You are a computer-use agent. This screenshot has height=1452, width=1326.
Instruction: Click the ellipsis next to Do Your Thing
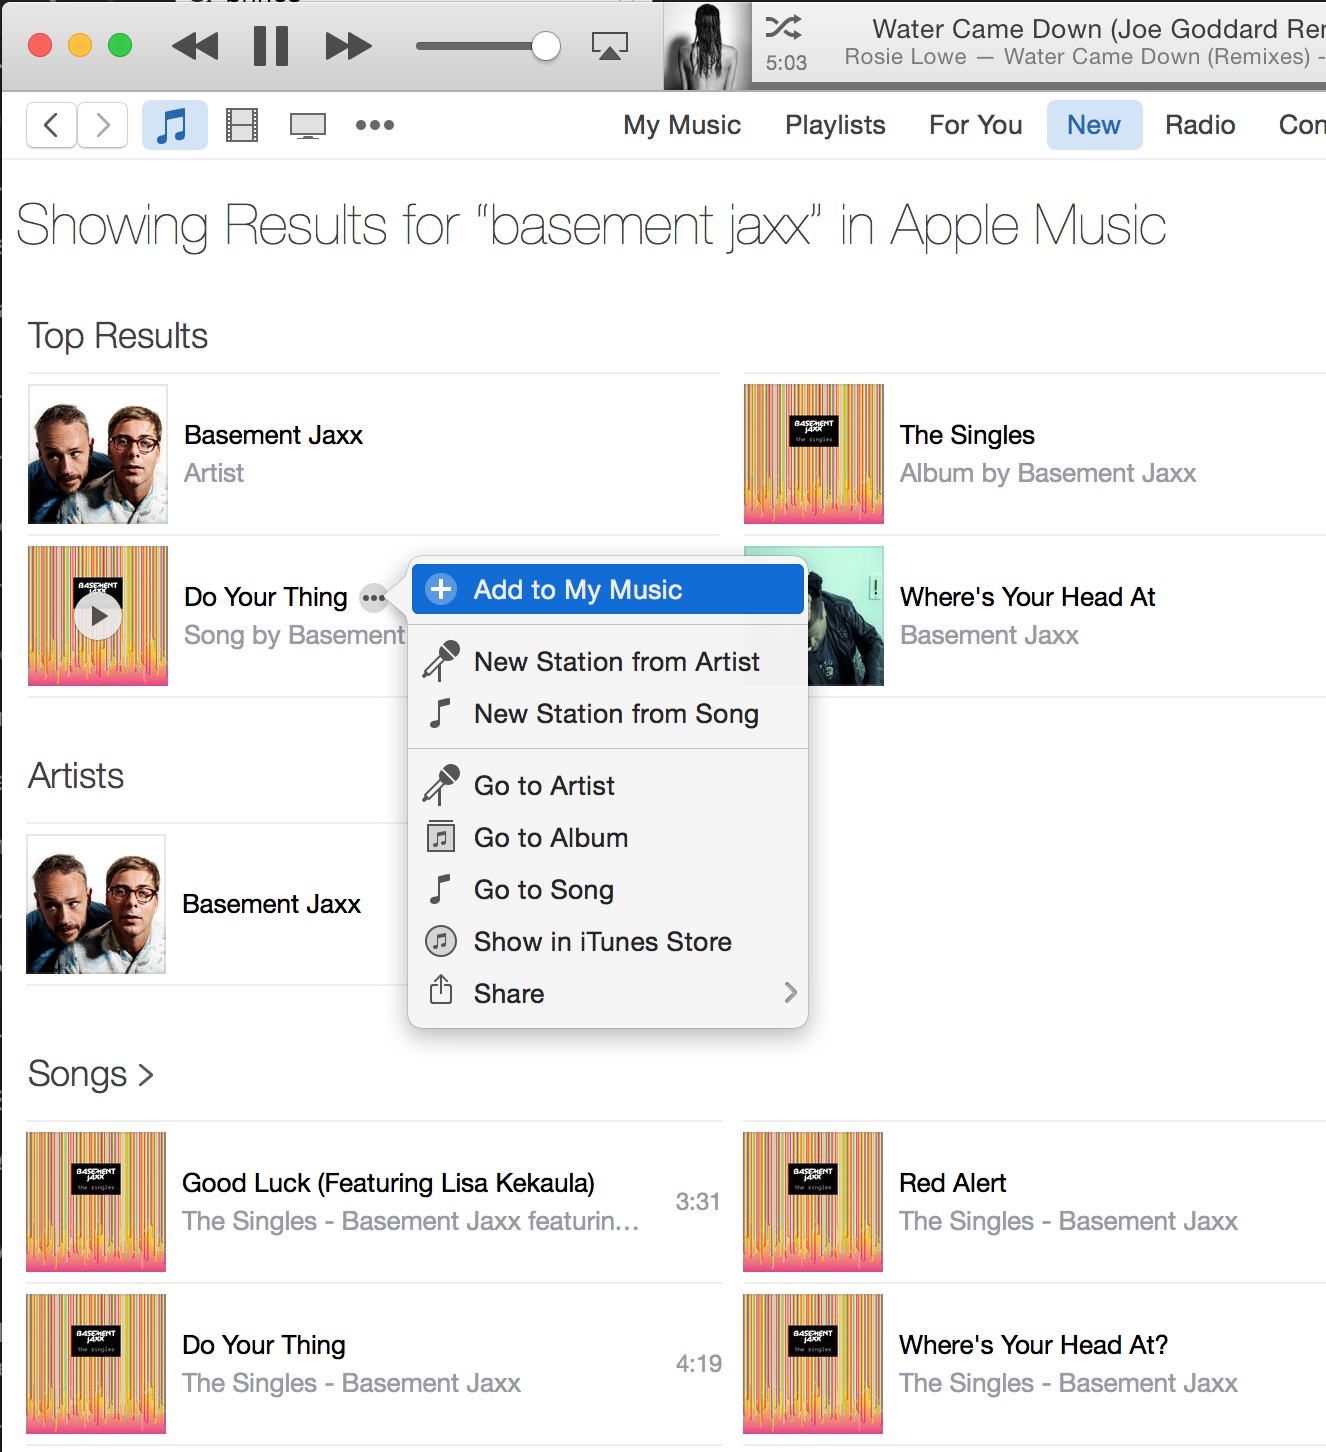pos(374,598)
